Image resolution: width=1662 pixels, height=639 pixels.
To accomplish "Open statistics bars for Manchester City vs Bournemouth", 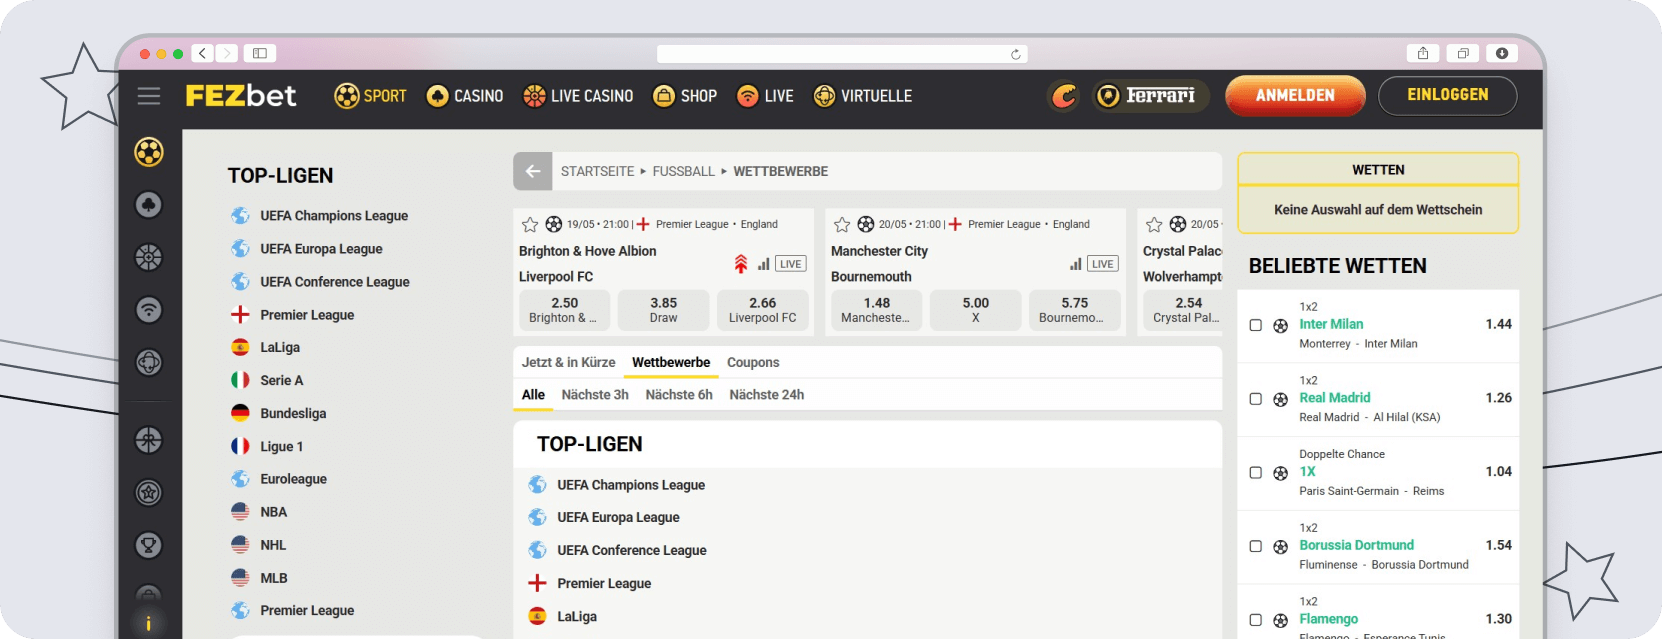I will click(1076, 264).
